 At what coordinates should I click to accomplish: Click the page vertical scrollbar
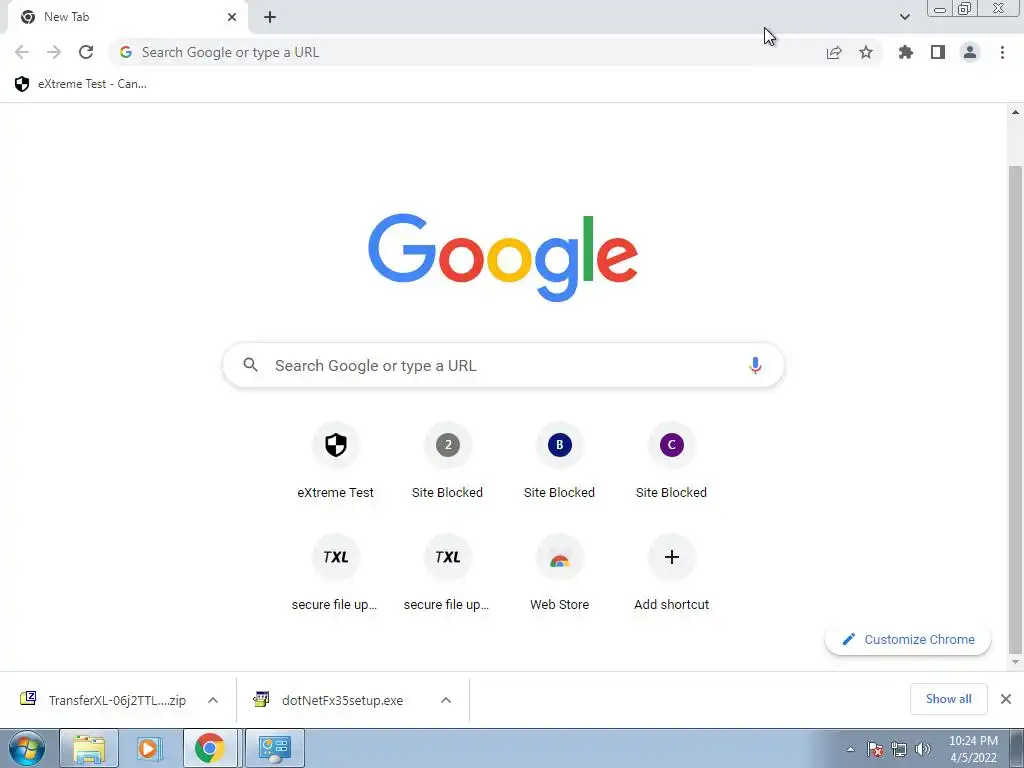tap(1015, 408)
